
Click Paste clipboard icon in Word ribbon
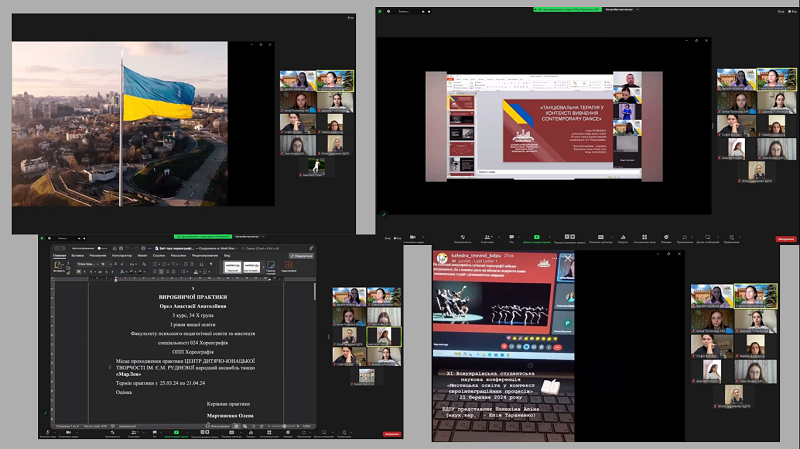[x=60, y=267]
